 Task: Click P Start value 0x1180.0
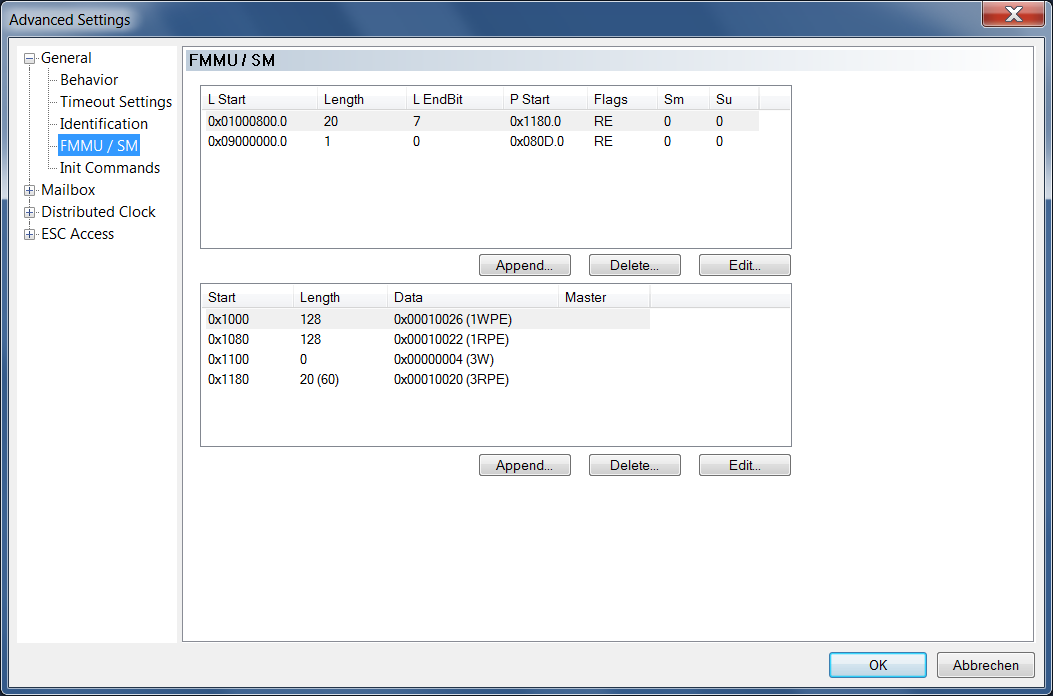pos(535,121)
